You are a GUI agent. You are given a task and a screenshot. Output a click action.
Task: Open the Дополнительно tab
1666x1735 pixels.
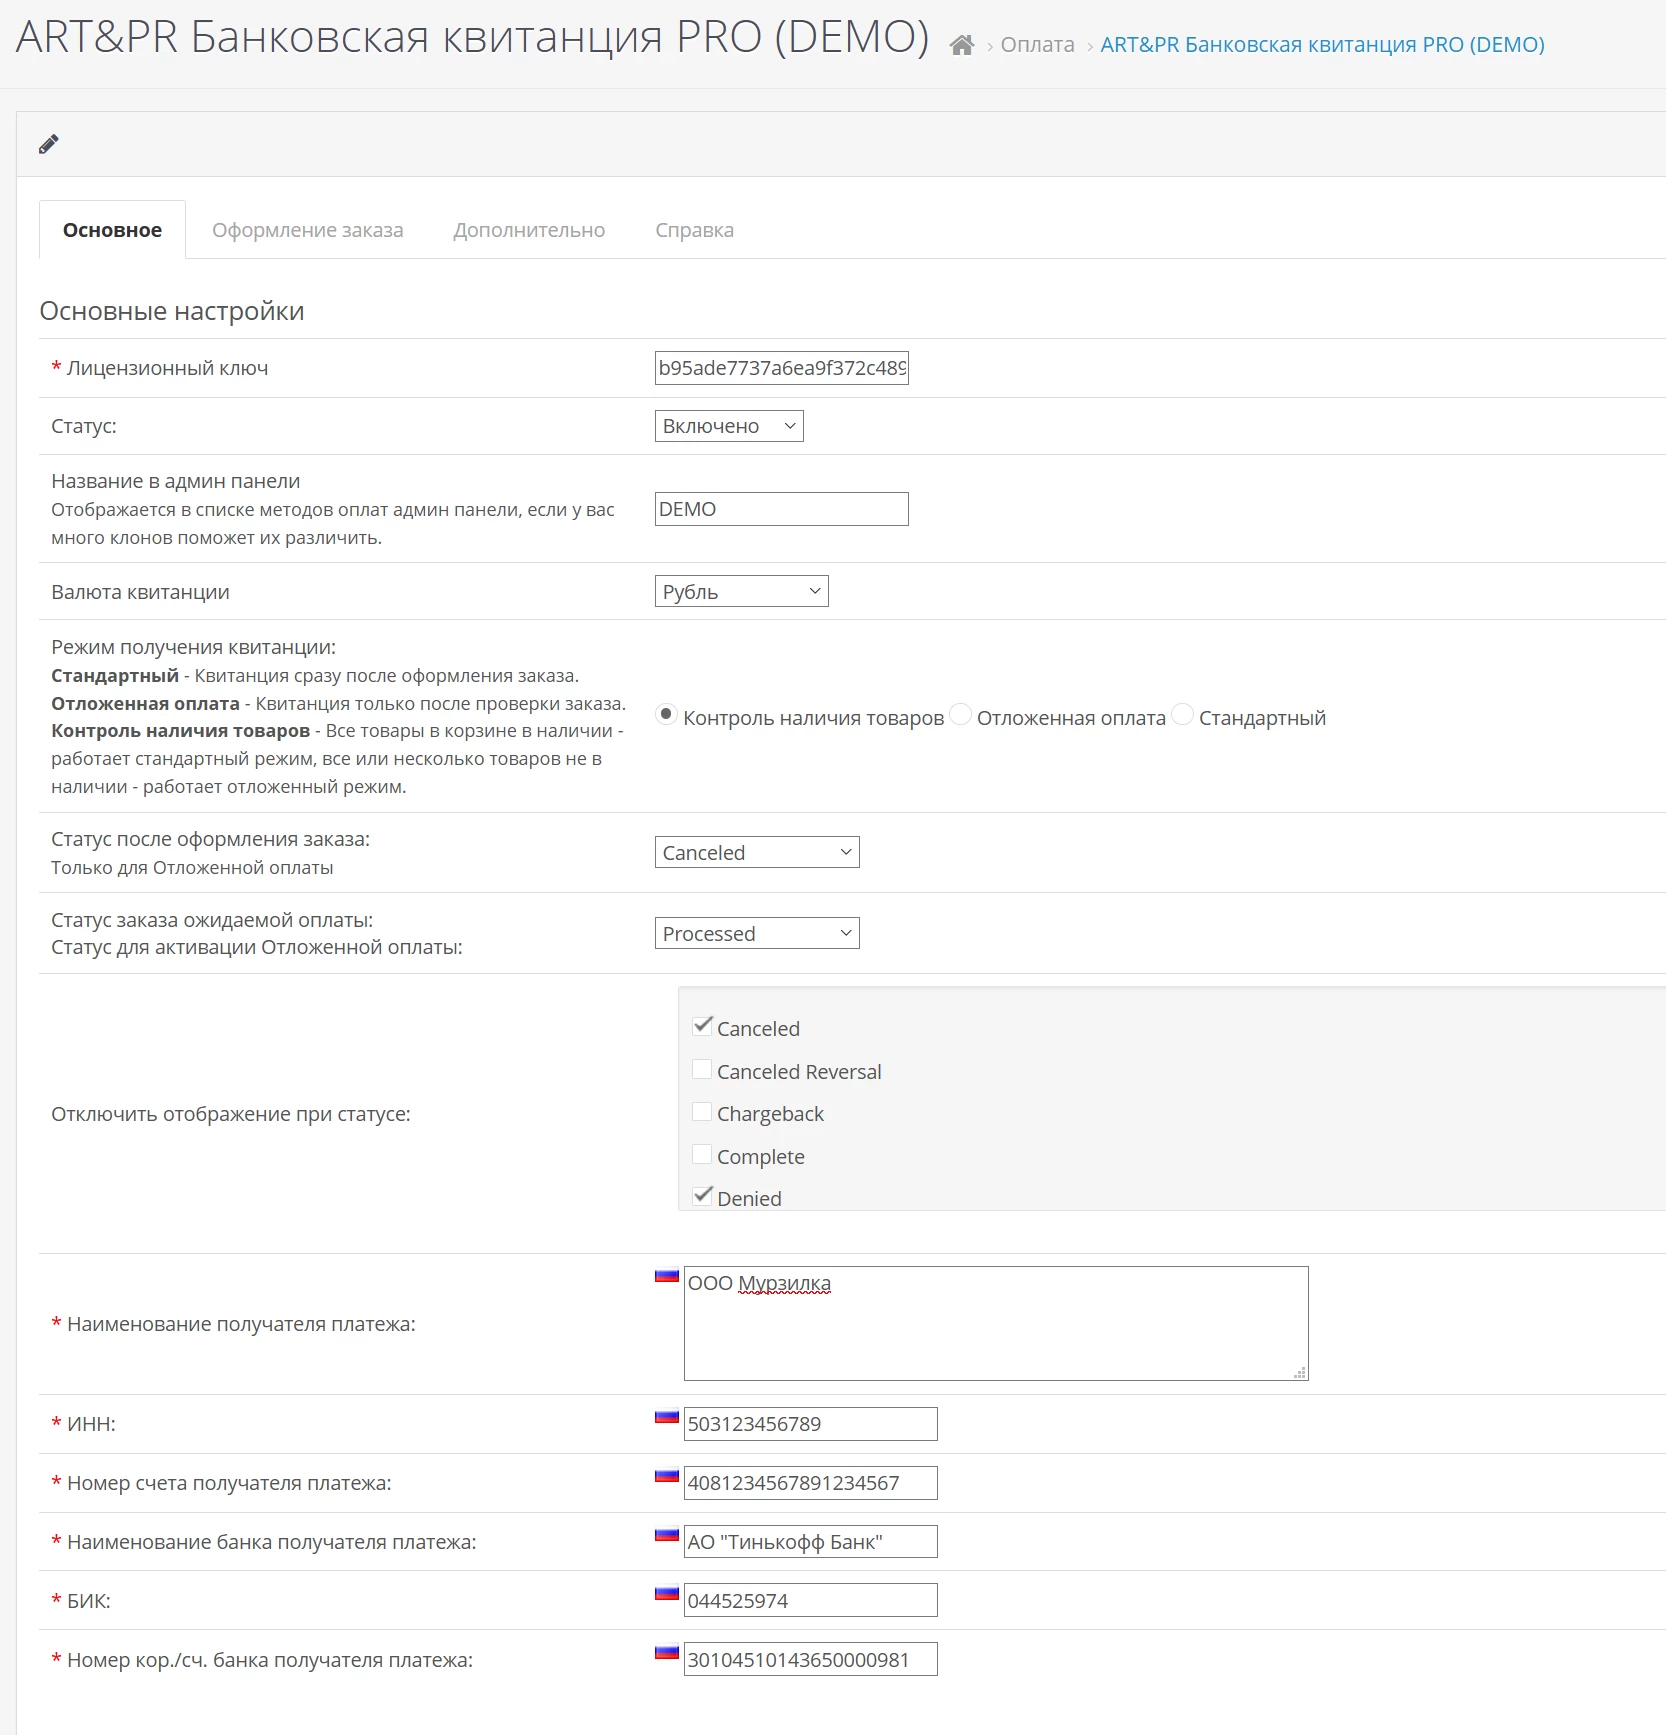point(529,230)
